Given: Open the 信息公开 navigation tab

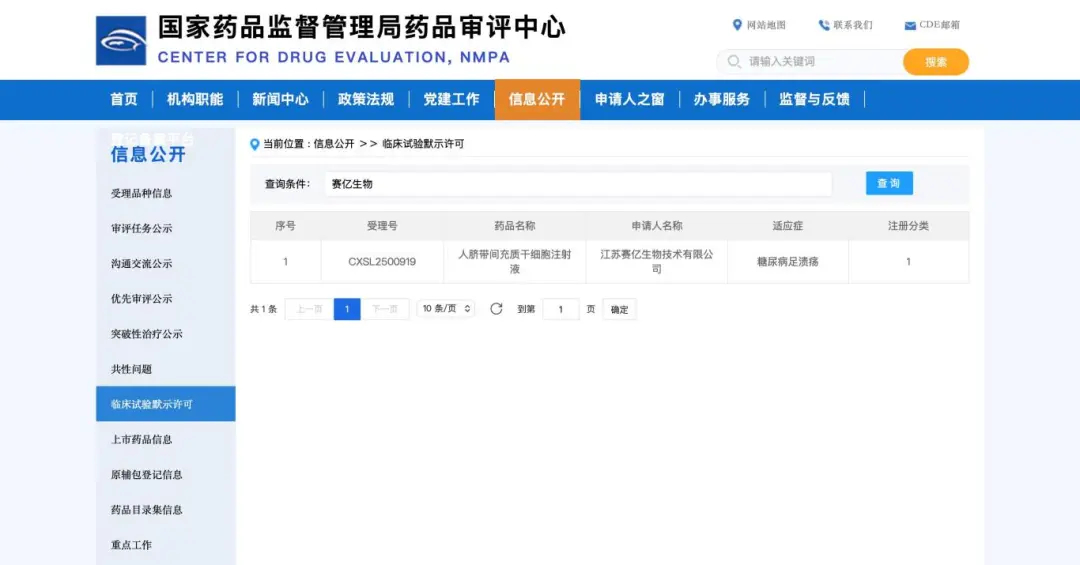Looking at the screenshot, I should [x=537, y=99].
